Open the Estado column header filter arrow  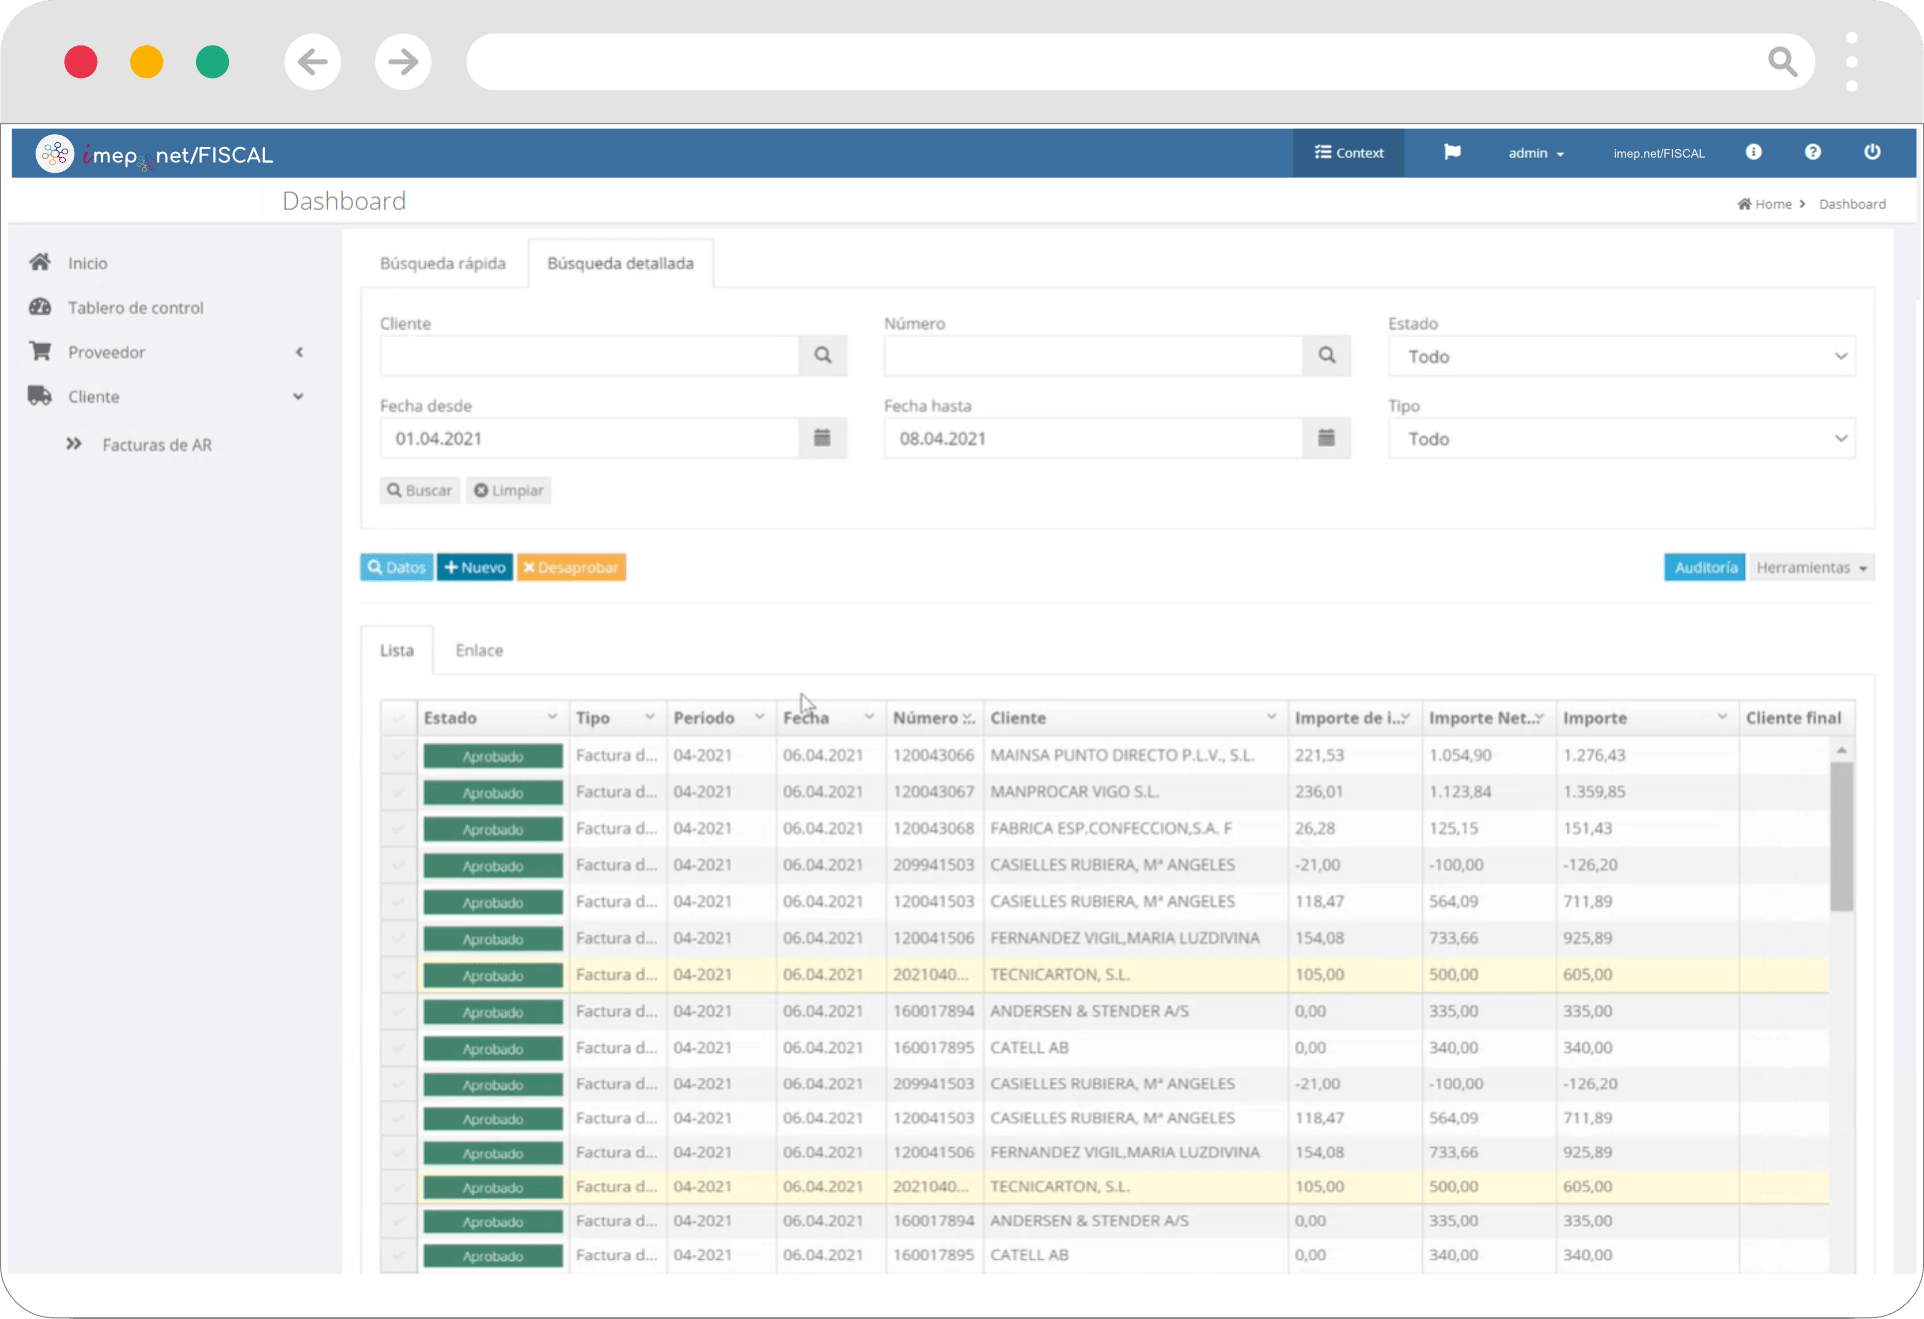[x=552, y=717]
